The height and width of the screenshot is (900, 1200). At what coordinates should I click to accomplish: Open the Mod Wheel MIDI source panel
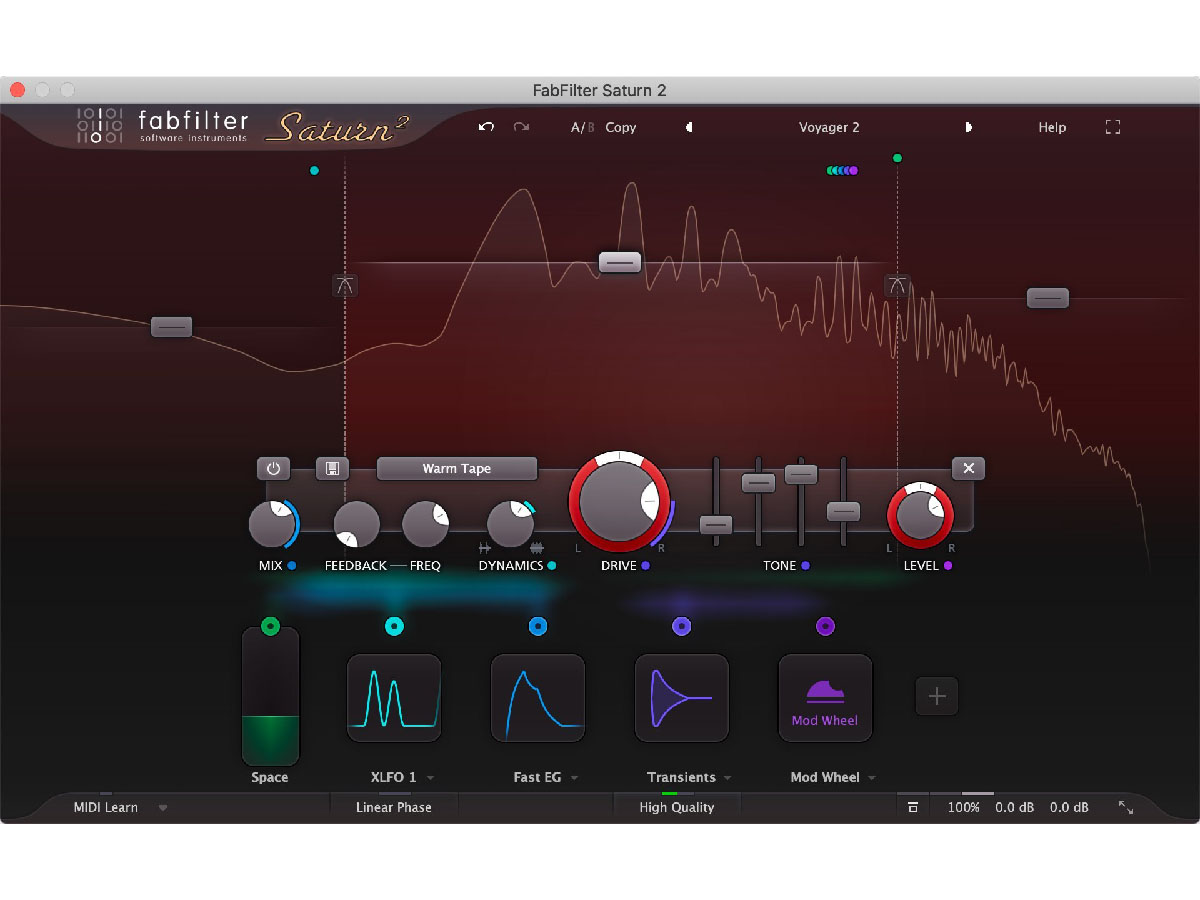[826, 697]
